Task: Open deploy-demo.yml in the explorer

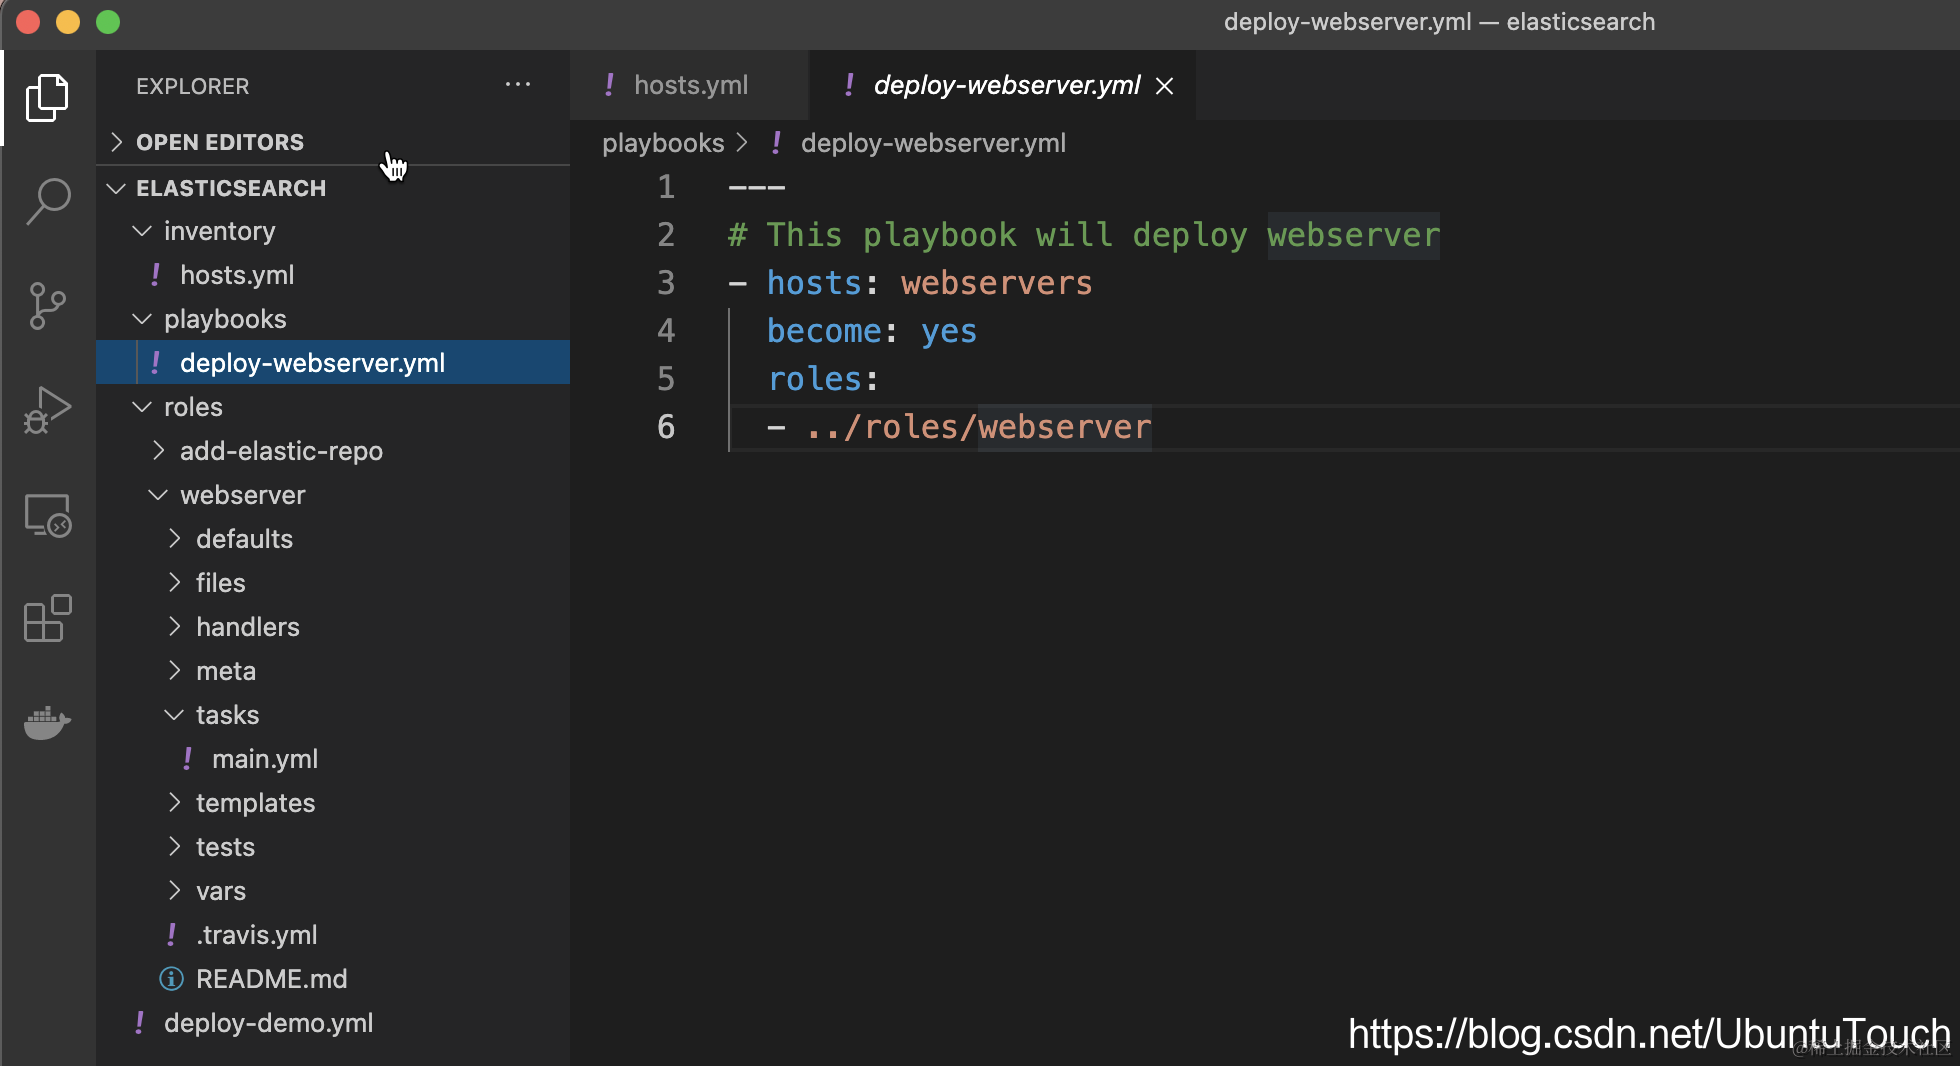Action: tap(333, 1023)
